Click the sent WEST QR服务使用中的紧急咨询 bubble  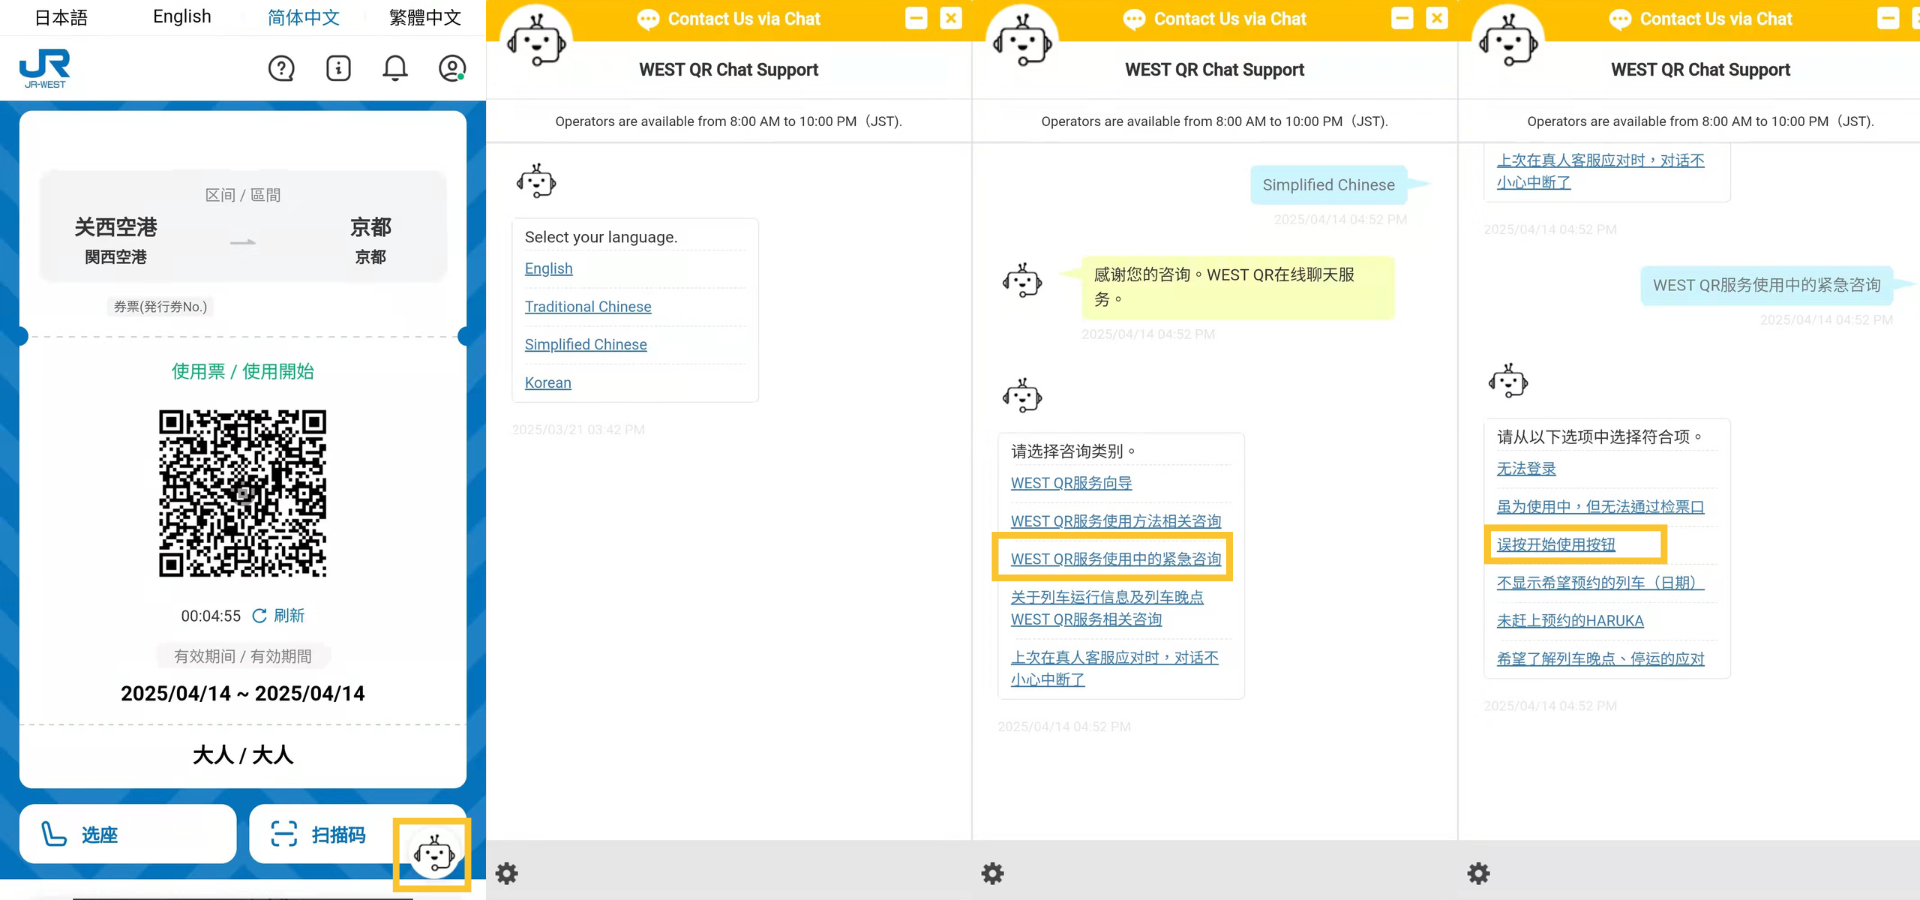(1767, 285)
